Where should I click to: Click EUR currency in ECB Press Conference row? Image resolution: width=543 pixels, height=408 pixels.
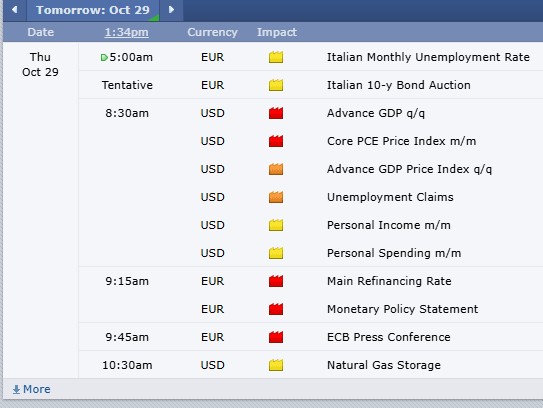pyautogui.click(x=213, y=337)
